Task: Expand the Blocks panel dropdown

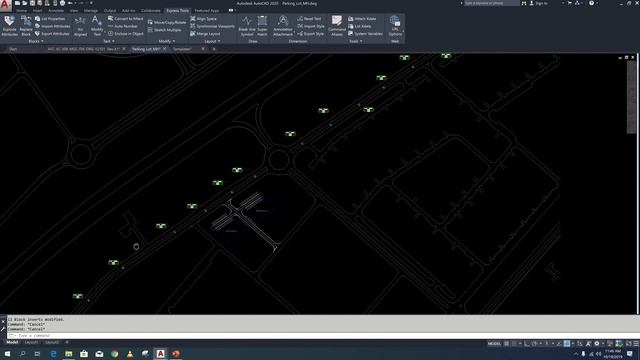Action: (x=36, y=41)
